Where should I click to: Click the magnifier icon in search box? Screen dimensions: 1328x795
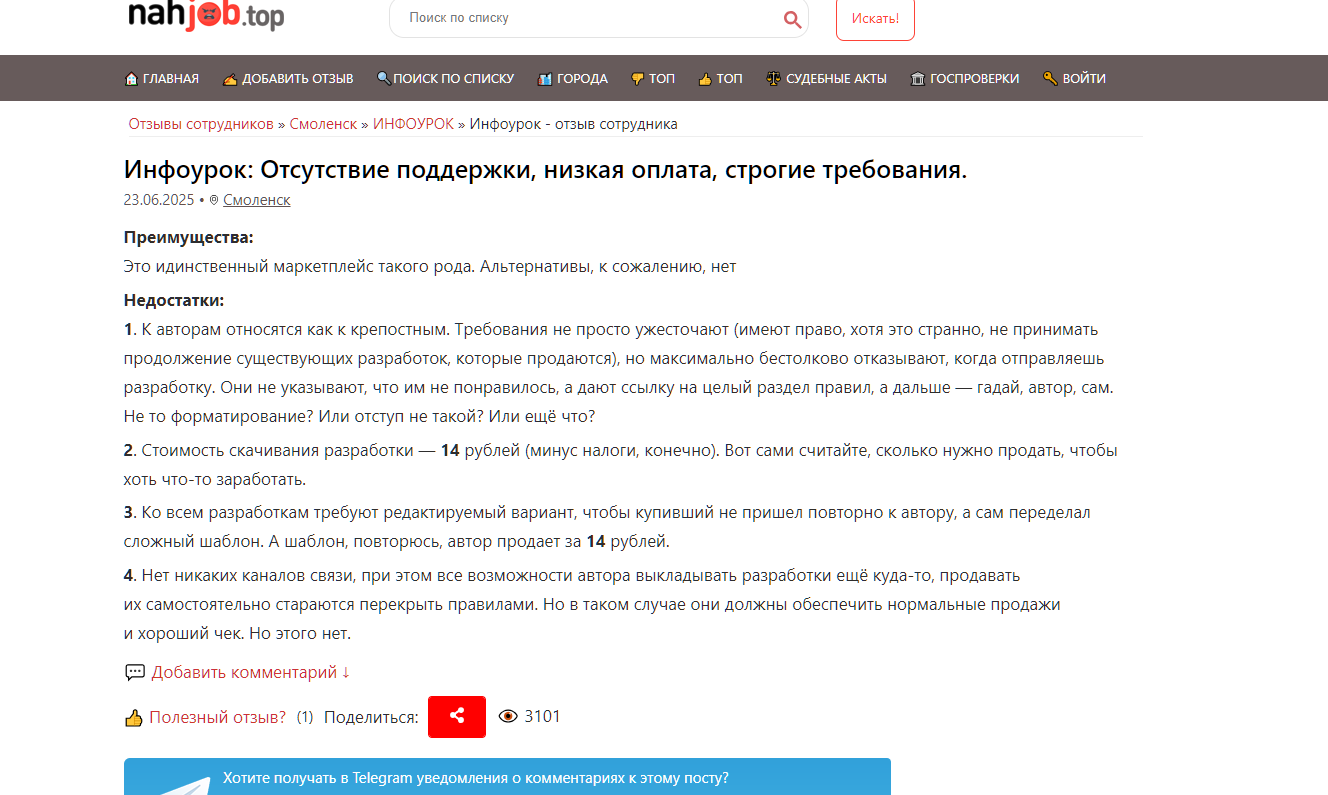792,19
